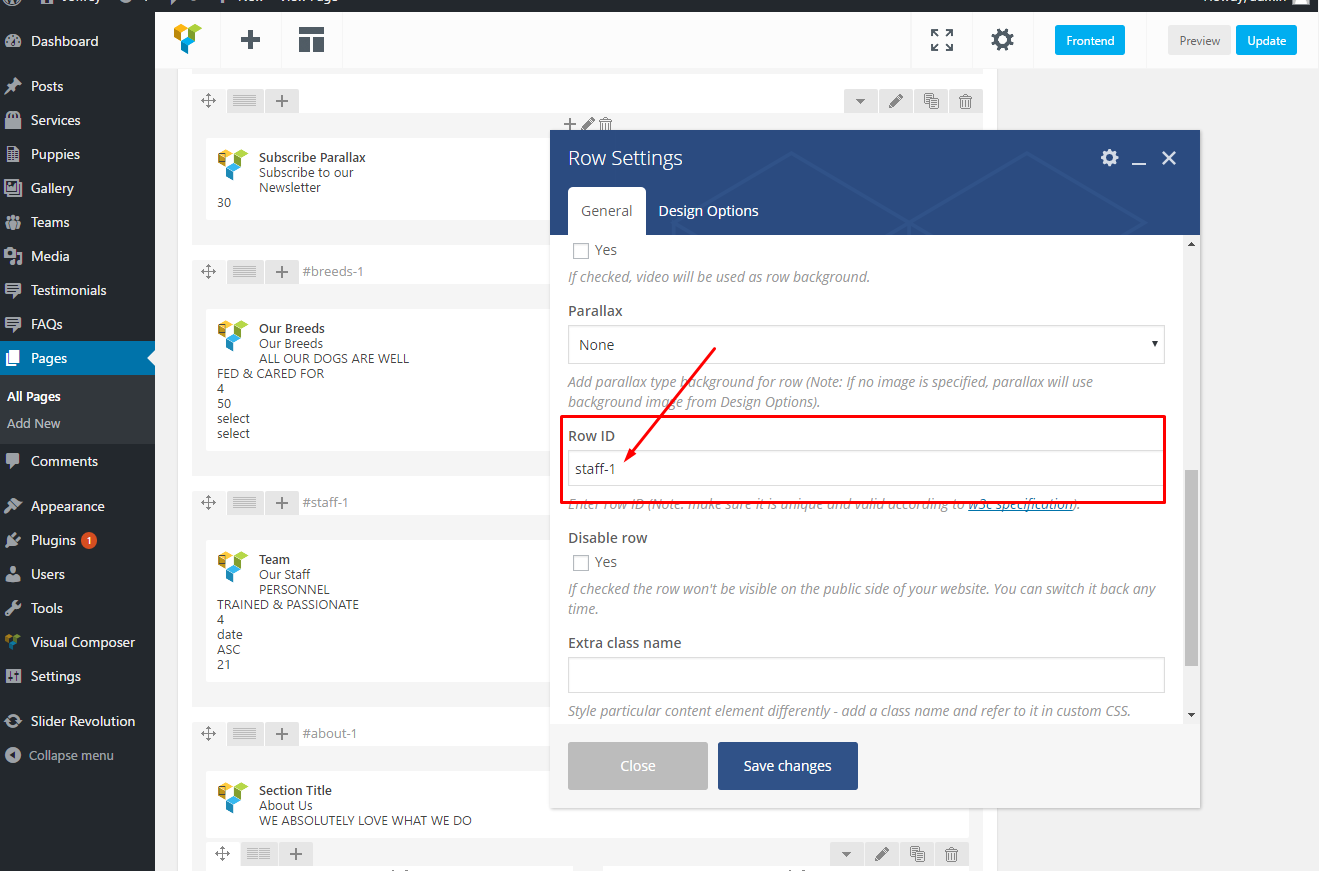1319x871 pixels.
Task: Open the w3c specification link
Action: click(x=1020, y=505)
